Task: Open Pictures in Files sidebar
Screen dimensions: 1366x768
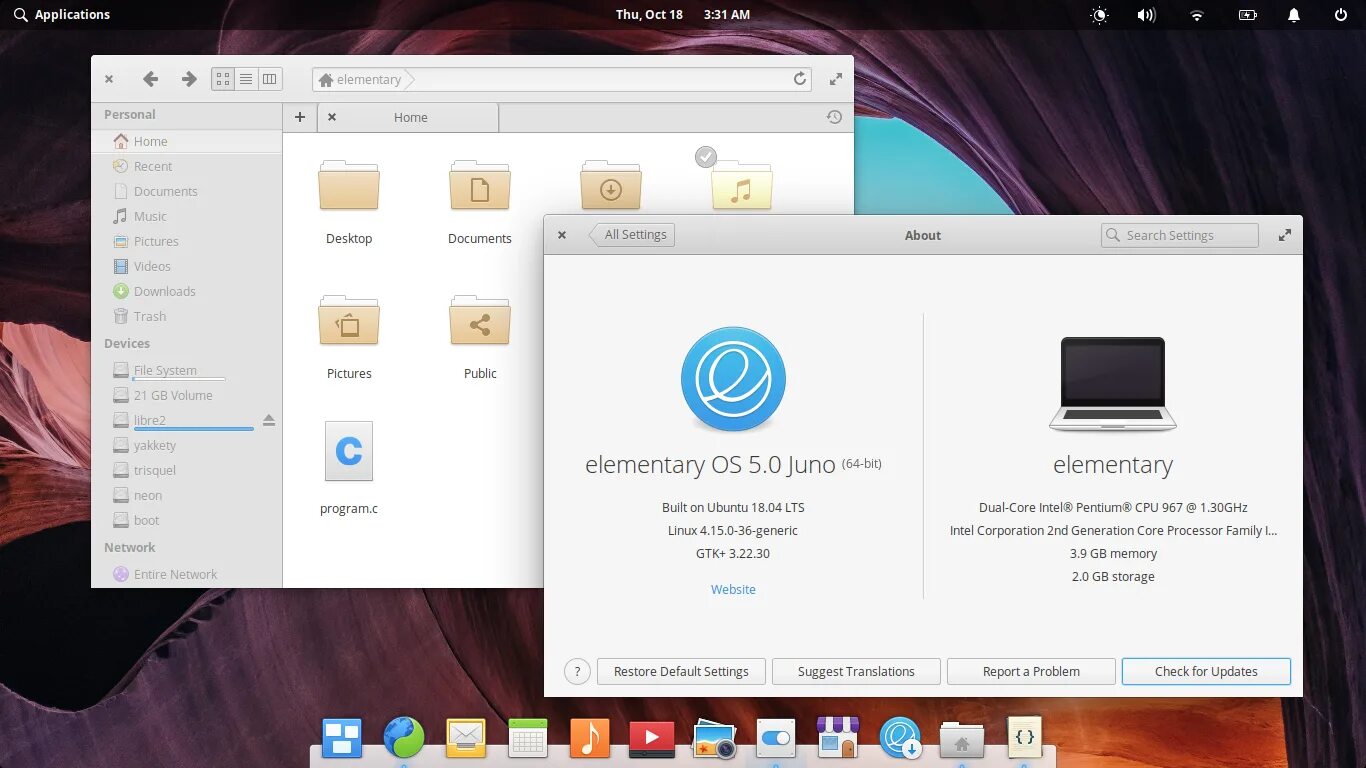Action: [x=187, y=241]
